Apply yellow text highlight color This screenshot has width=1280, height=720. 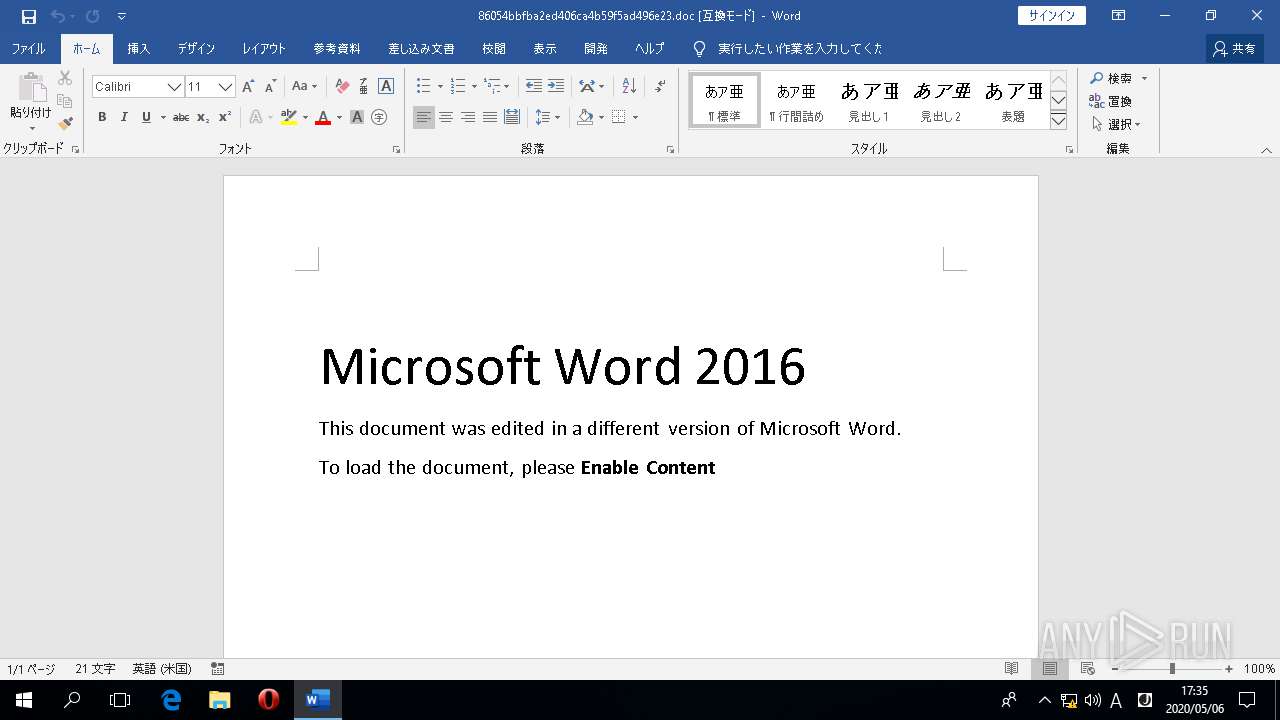[x=288, y=117]
